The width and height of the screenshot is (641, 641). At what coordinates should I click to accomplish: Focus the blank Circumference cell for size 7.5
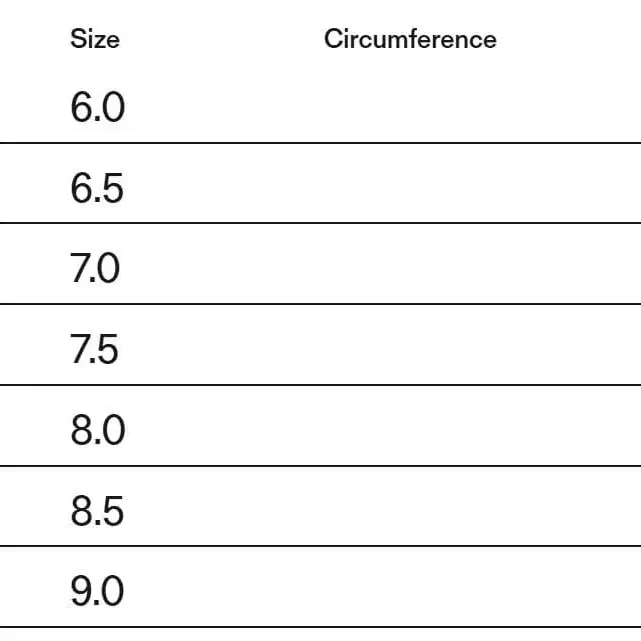[x=410, y=350]
